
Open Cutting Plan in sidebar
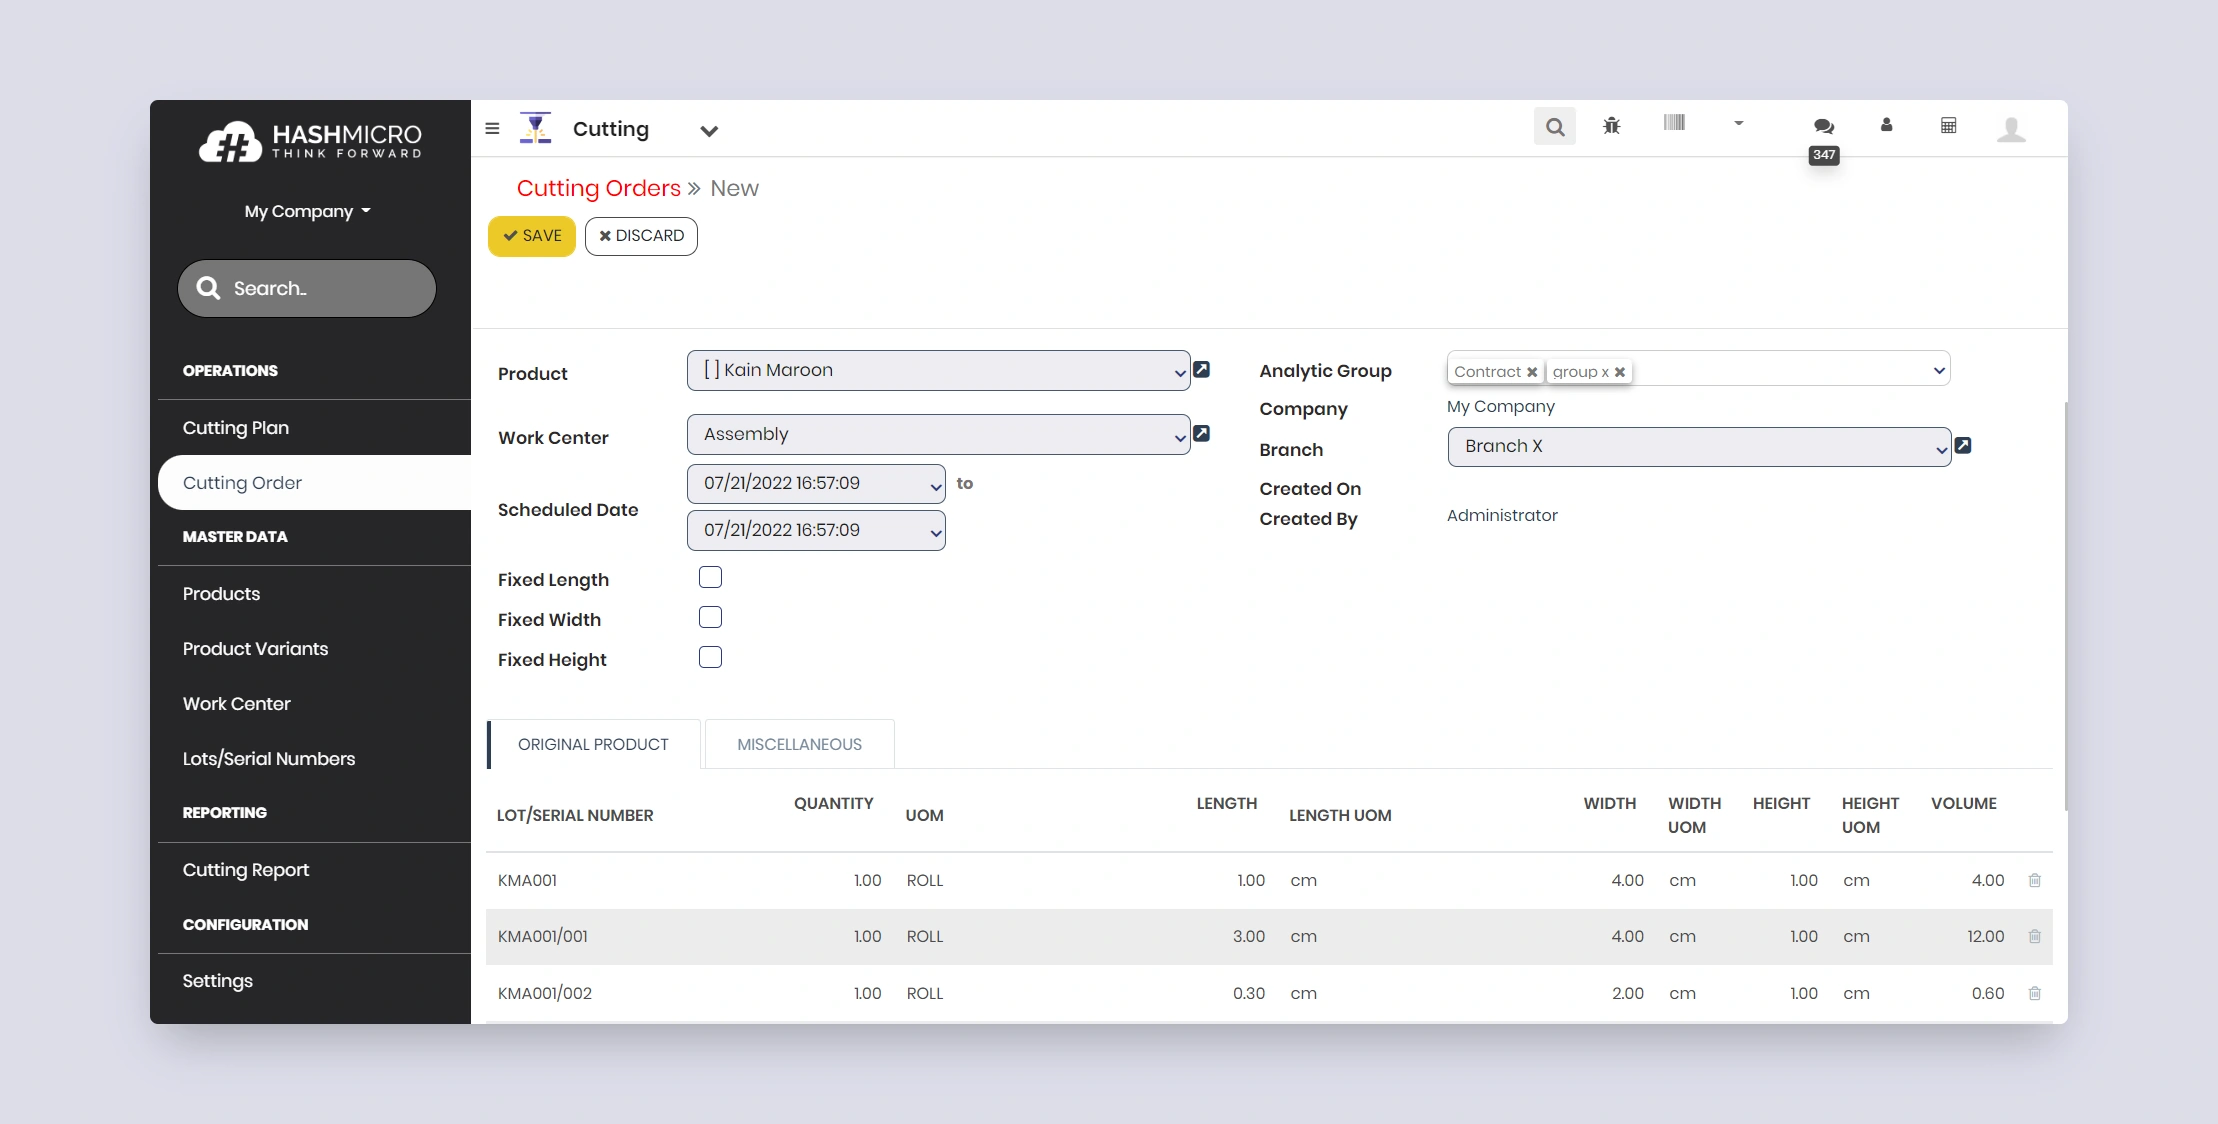click(x=236, y=428)
